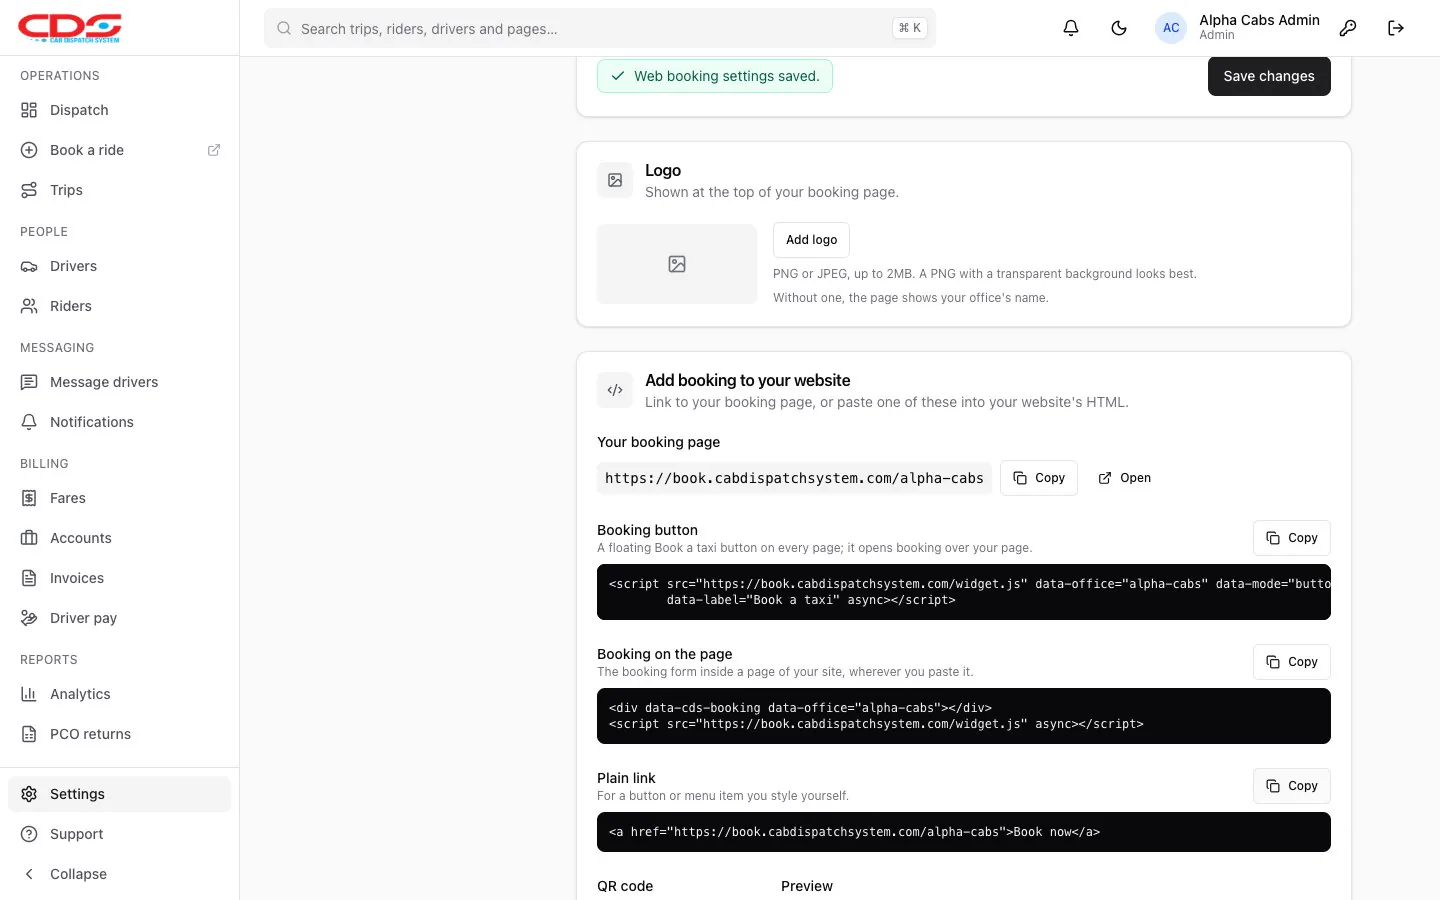Click the sign out icon
The height and width of the screenshot is (900, 1440).
pos(1396,28)
